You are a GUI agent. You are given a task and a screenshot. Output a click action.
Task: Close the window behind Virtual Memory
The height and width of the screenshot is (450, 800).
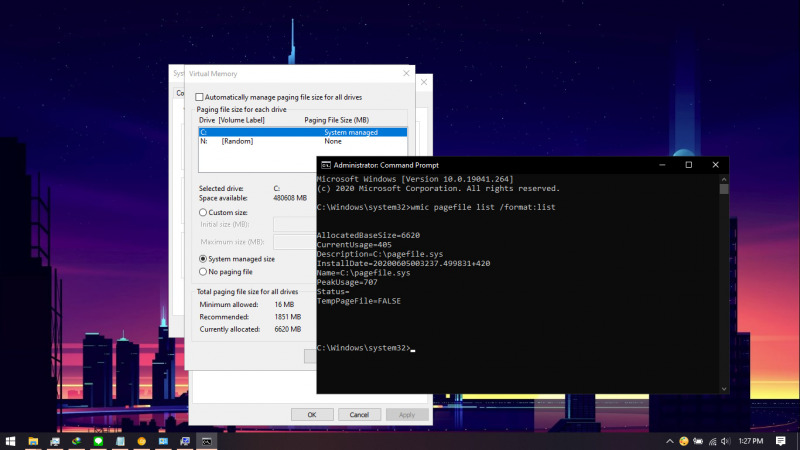(x=424, y=82)
